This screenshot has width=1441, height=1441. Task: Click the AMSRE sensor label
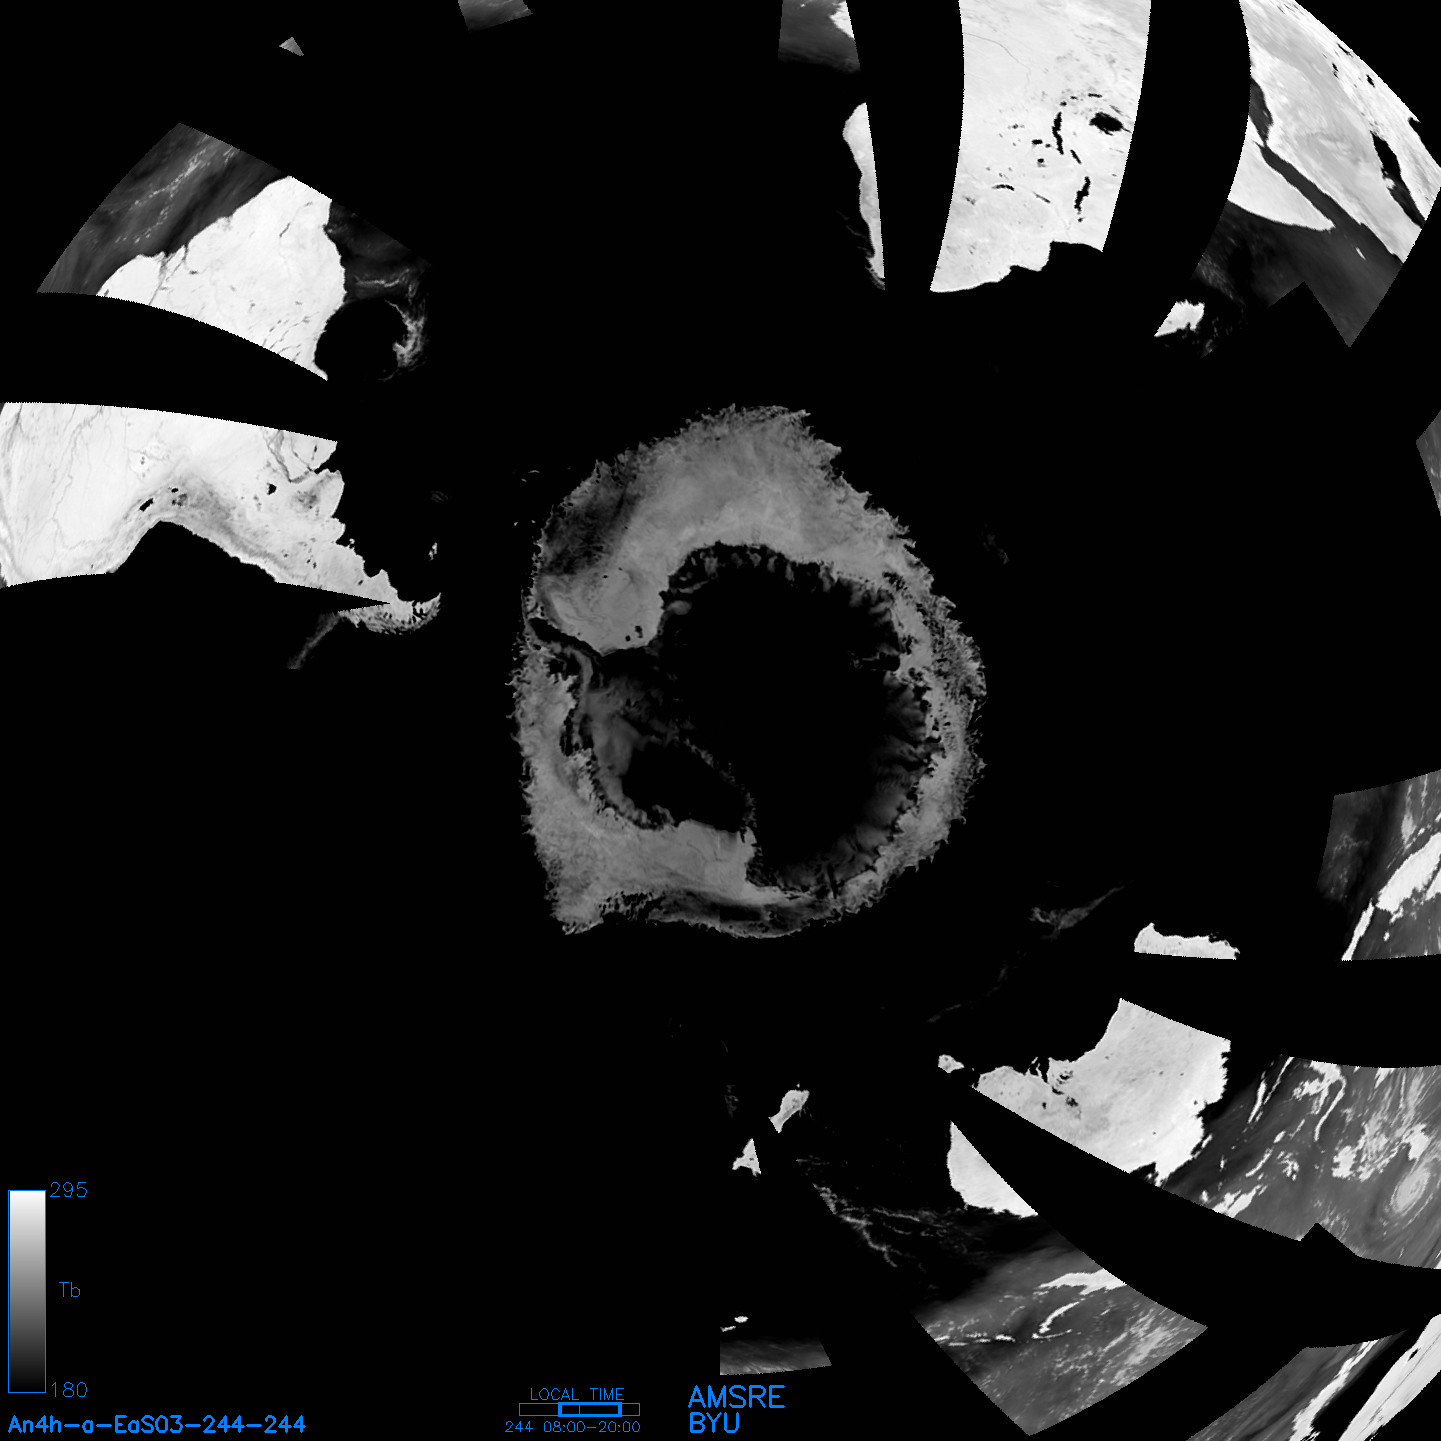point(737,1397)
